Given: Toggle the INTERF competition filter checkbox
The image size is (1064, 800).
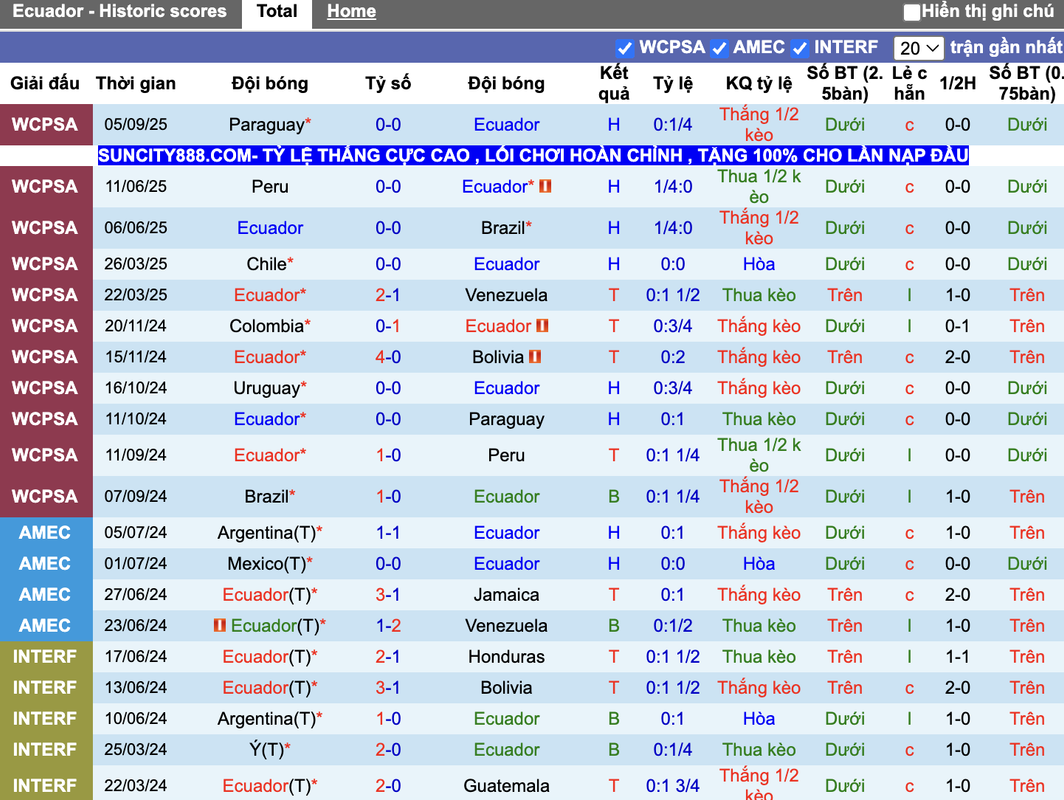Looking at the screenshot, I should tap(799, 48).
